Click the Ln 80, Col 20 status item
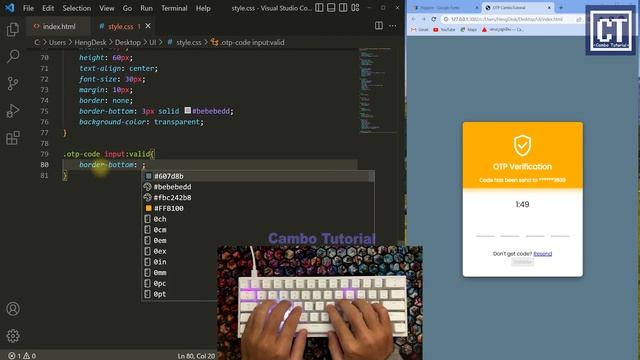The height and width of the screenshot is (360, 640). pos(196,356)
